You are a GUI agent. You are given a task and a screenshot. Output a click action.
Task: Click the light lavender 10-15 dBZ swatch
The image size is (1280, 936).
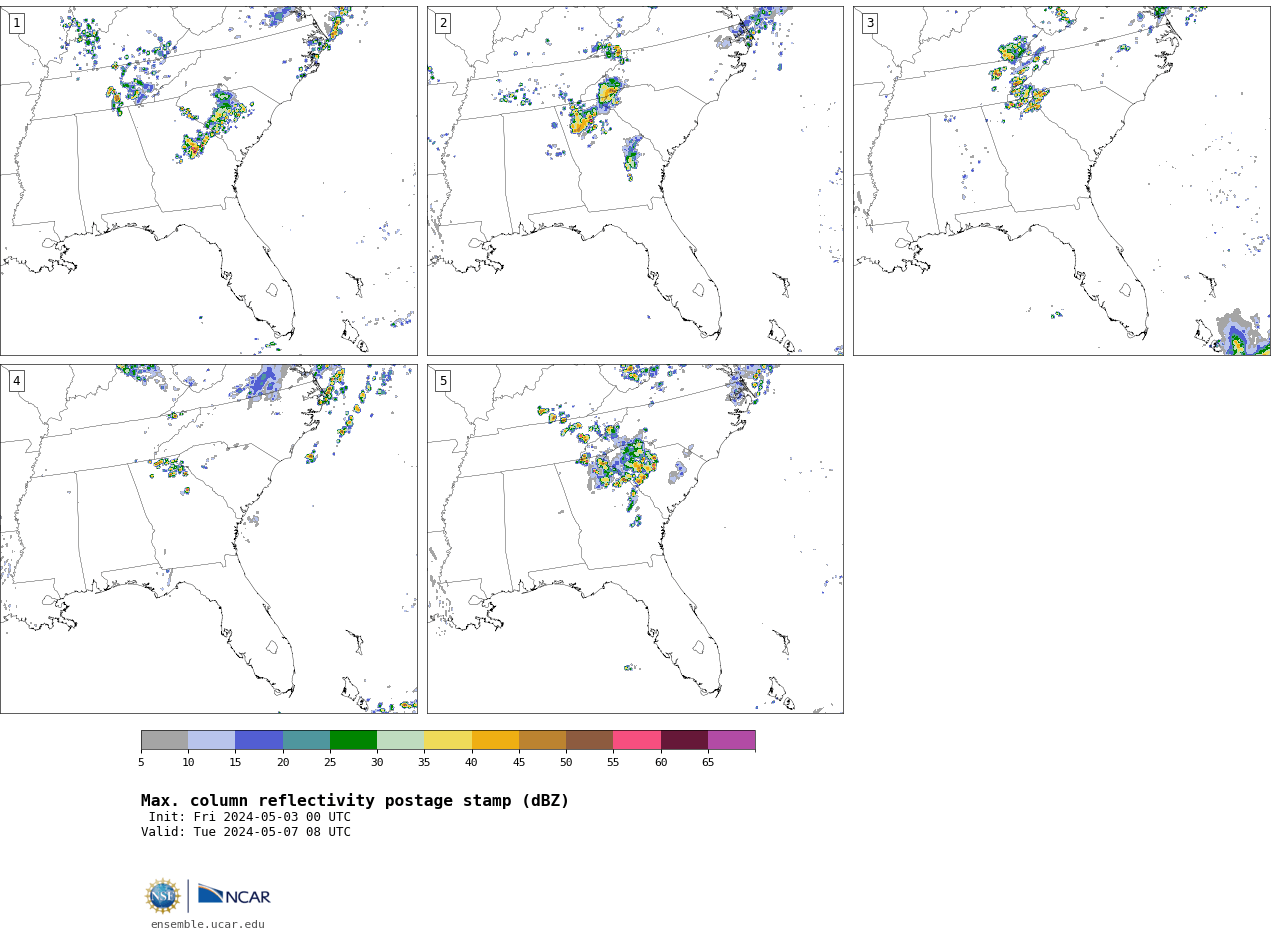tap(212, 740)
